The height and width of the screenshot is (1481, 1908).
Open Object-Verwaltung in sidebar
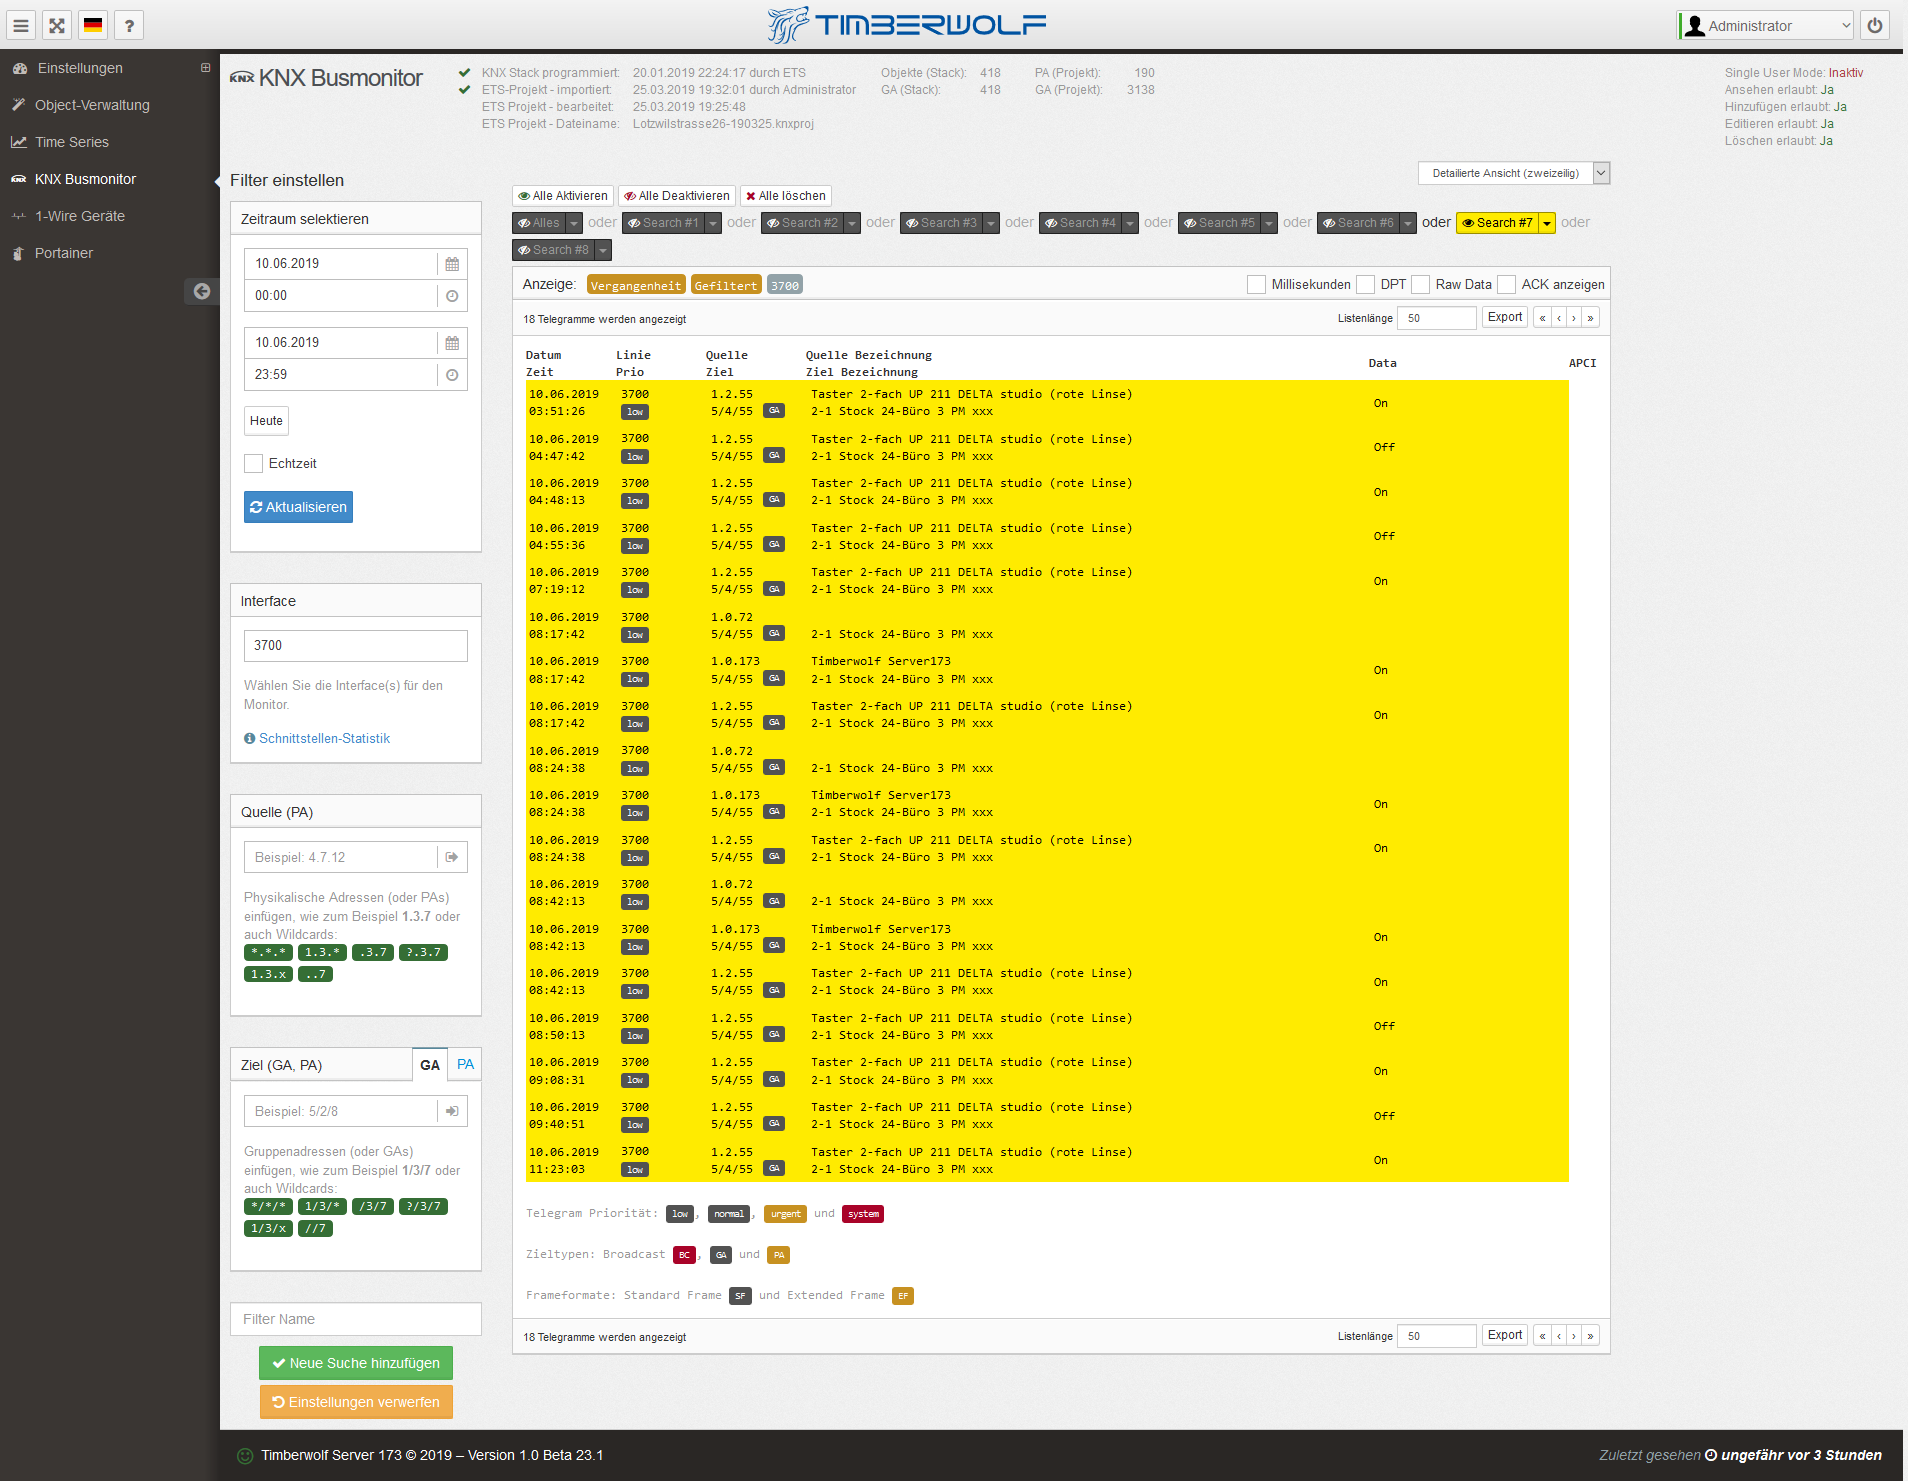pos(92,105)
